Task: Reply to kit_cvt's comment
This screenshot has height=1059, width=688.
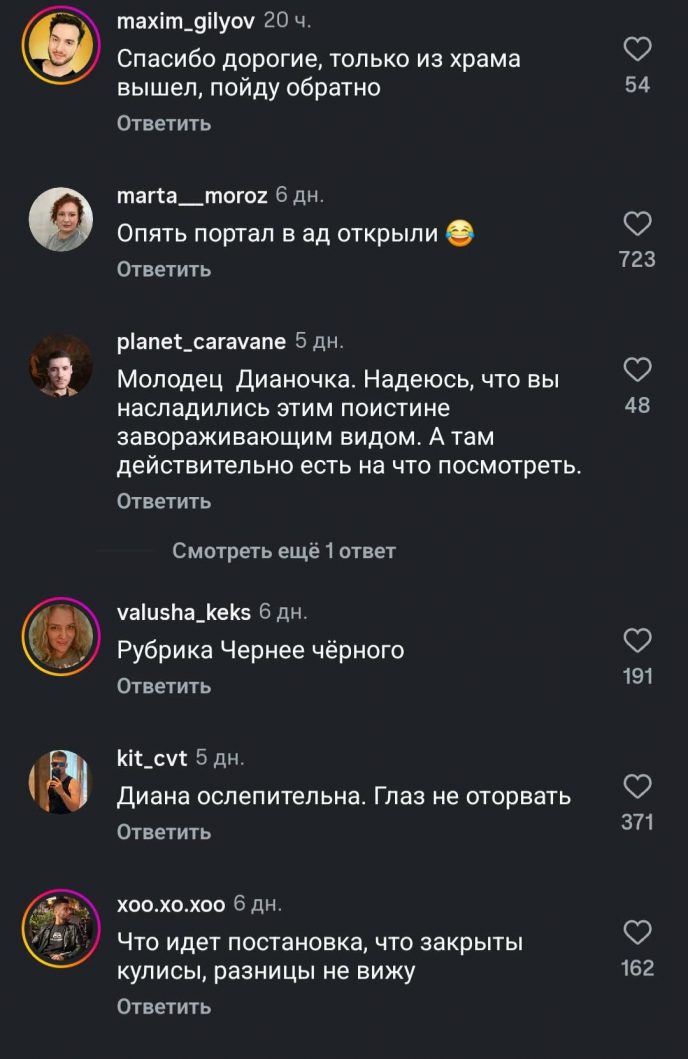Action: point(164,832)
